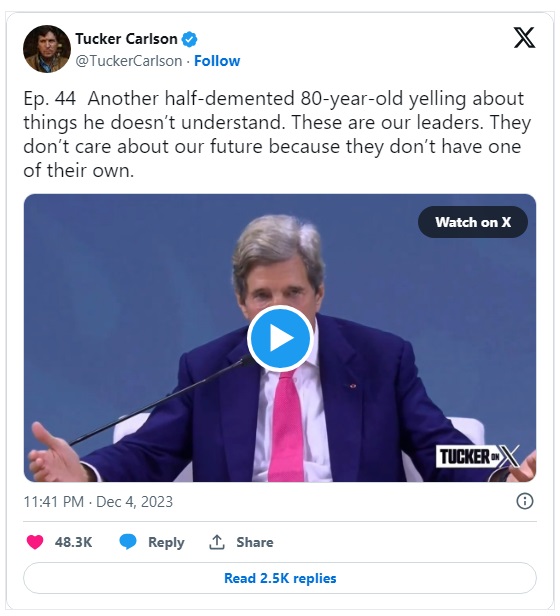Click the circled info icon

coord(525,501)
